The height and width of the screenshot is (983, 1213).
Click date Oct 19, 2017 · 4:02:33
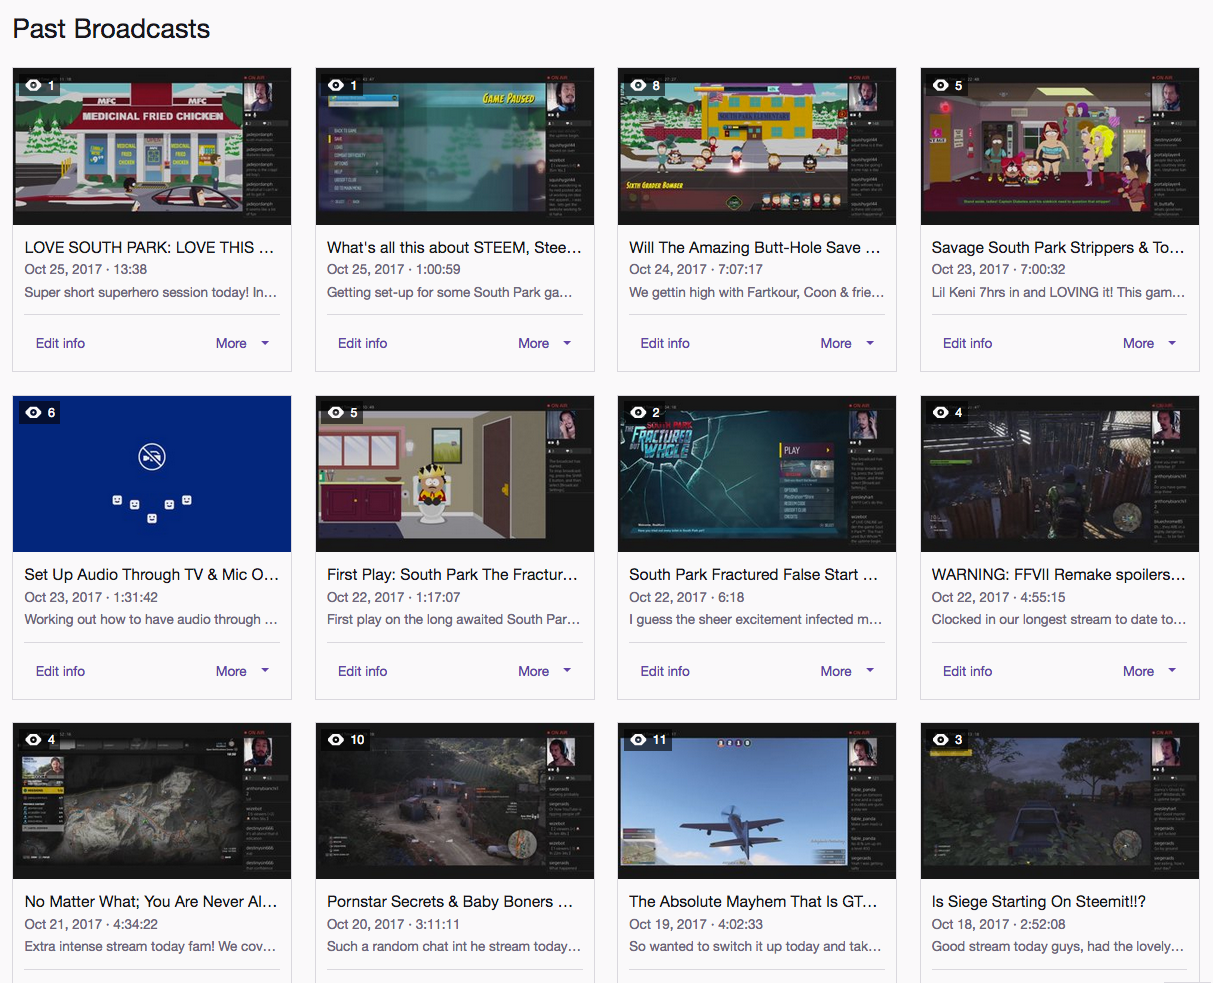coord(696,924)
